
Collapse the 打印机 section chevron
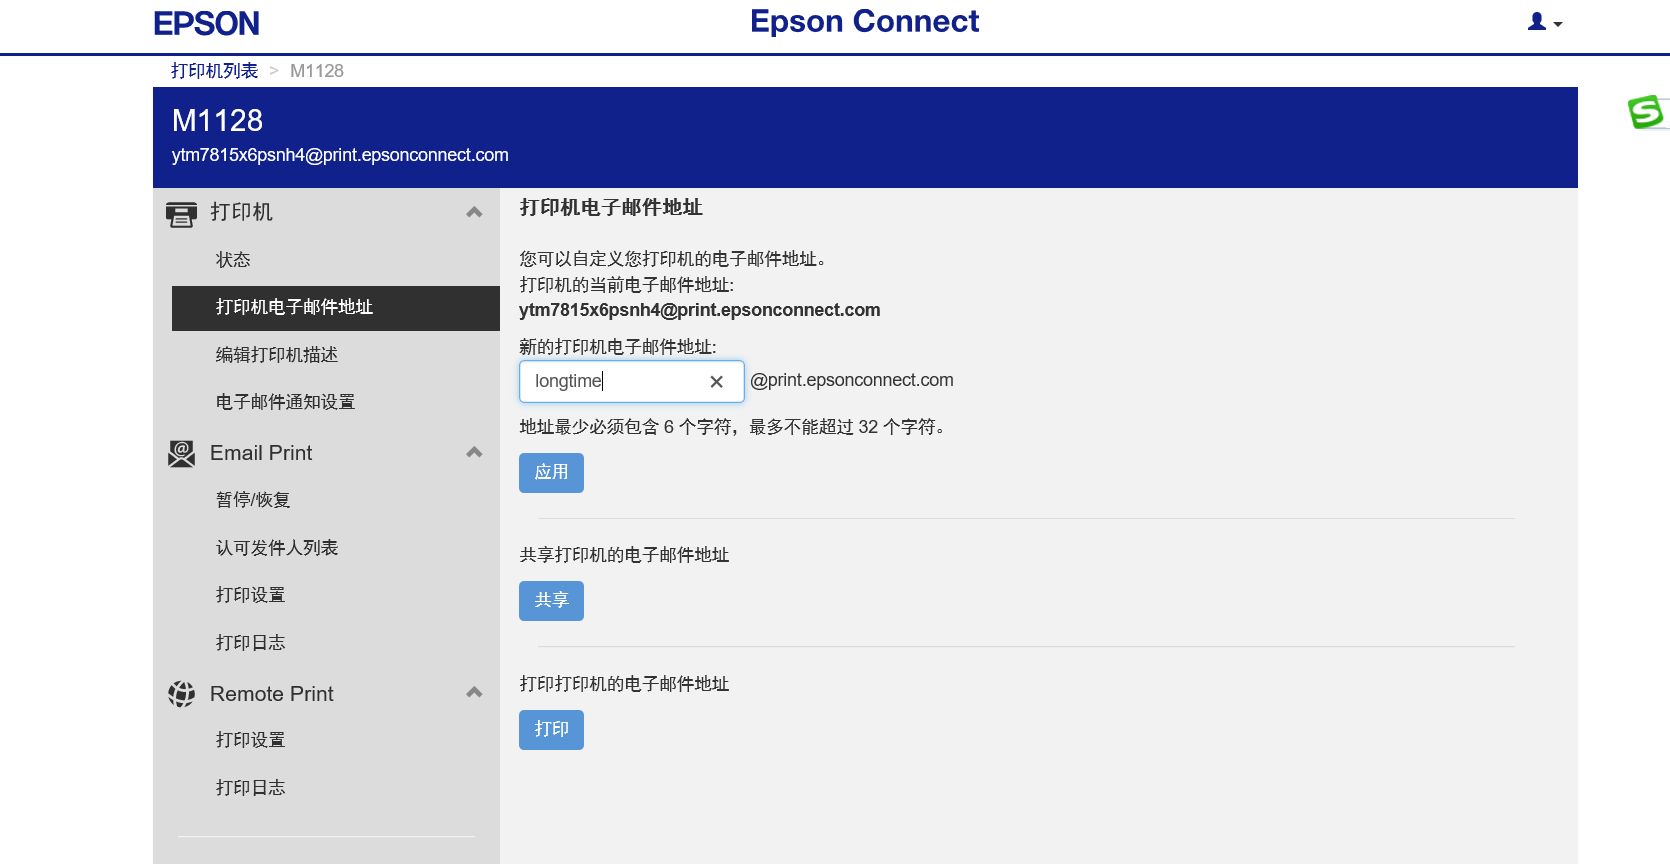[x=474, y=212]
